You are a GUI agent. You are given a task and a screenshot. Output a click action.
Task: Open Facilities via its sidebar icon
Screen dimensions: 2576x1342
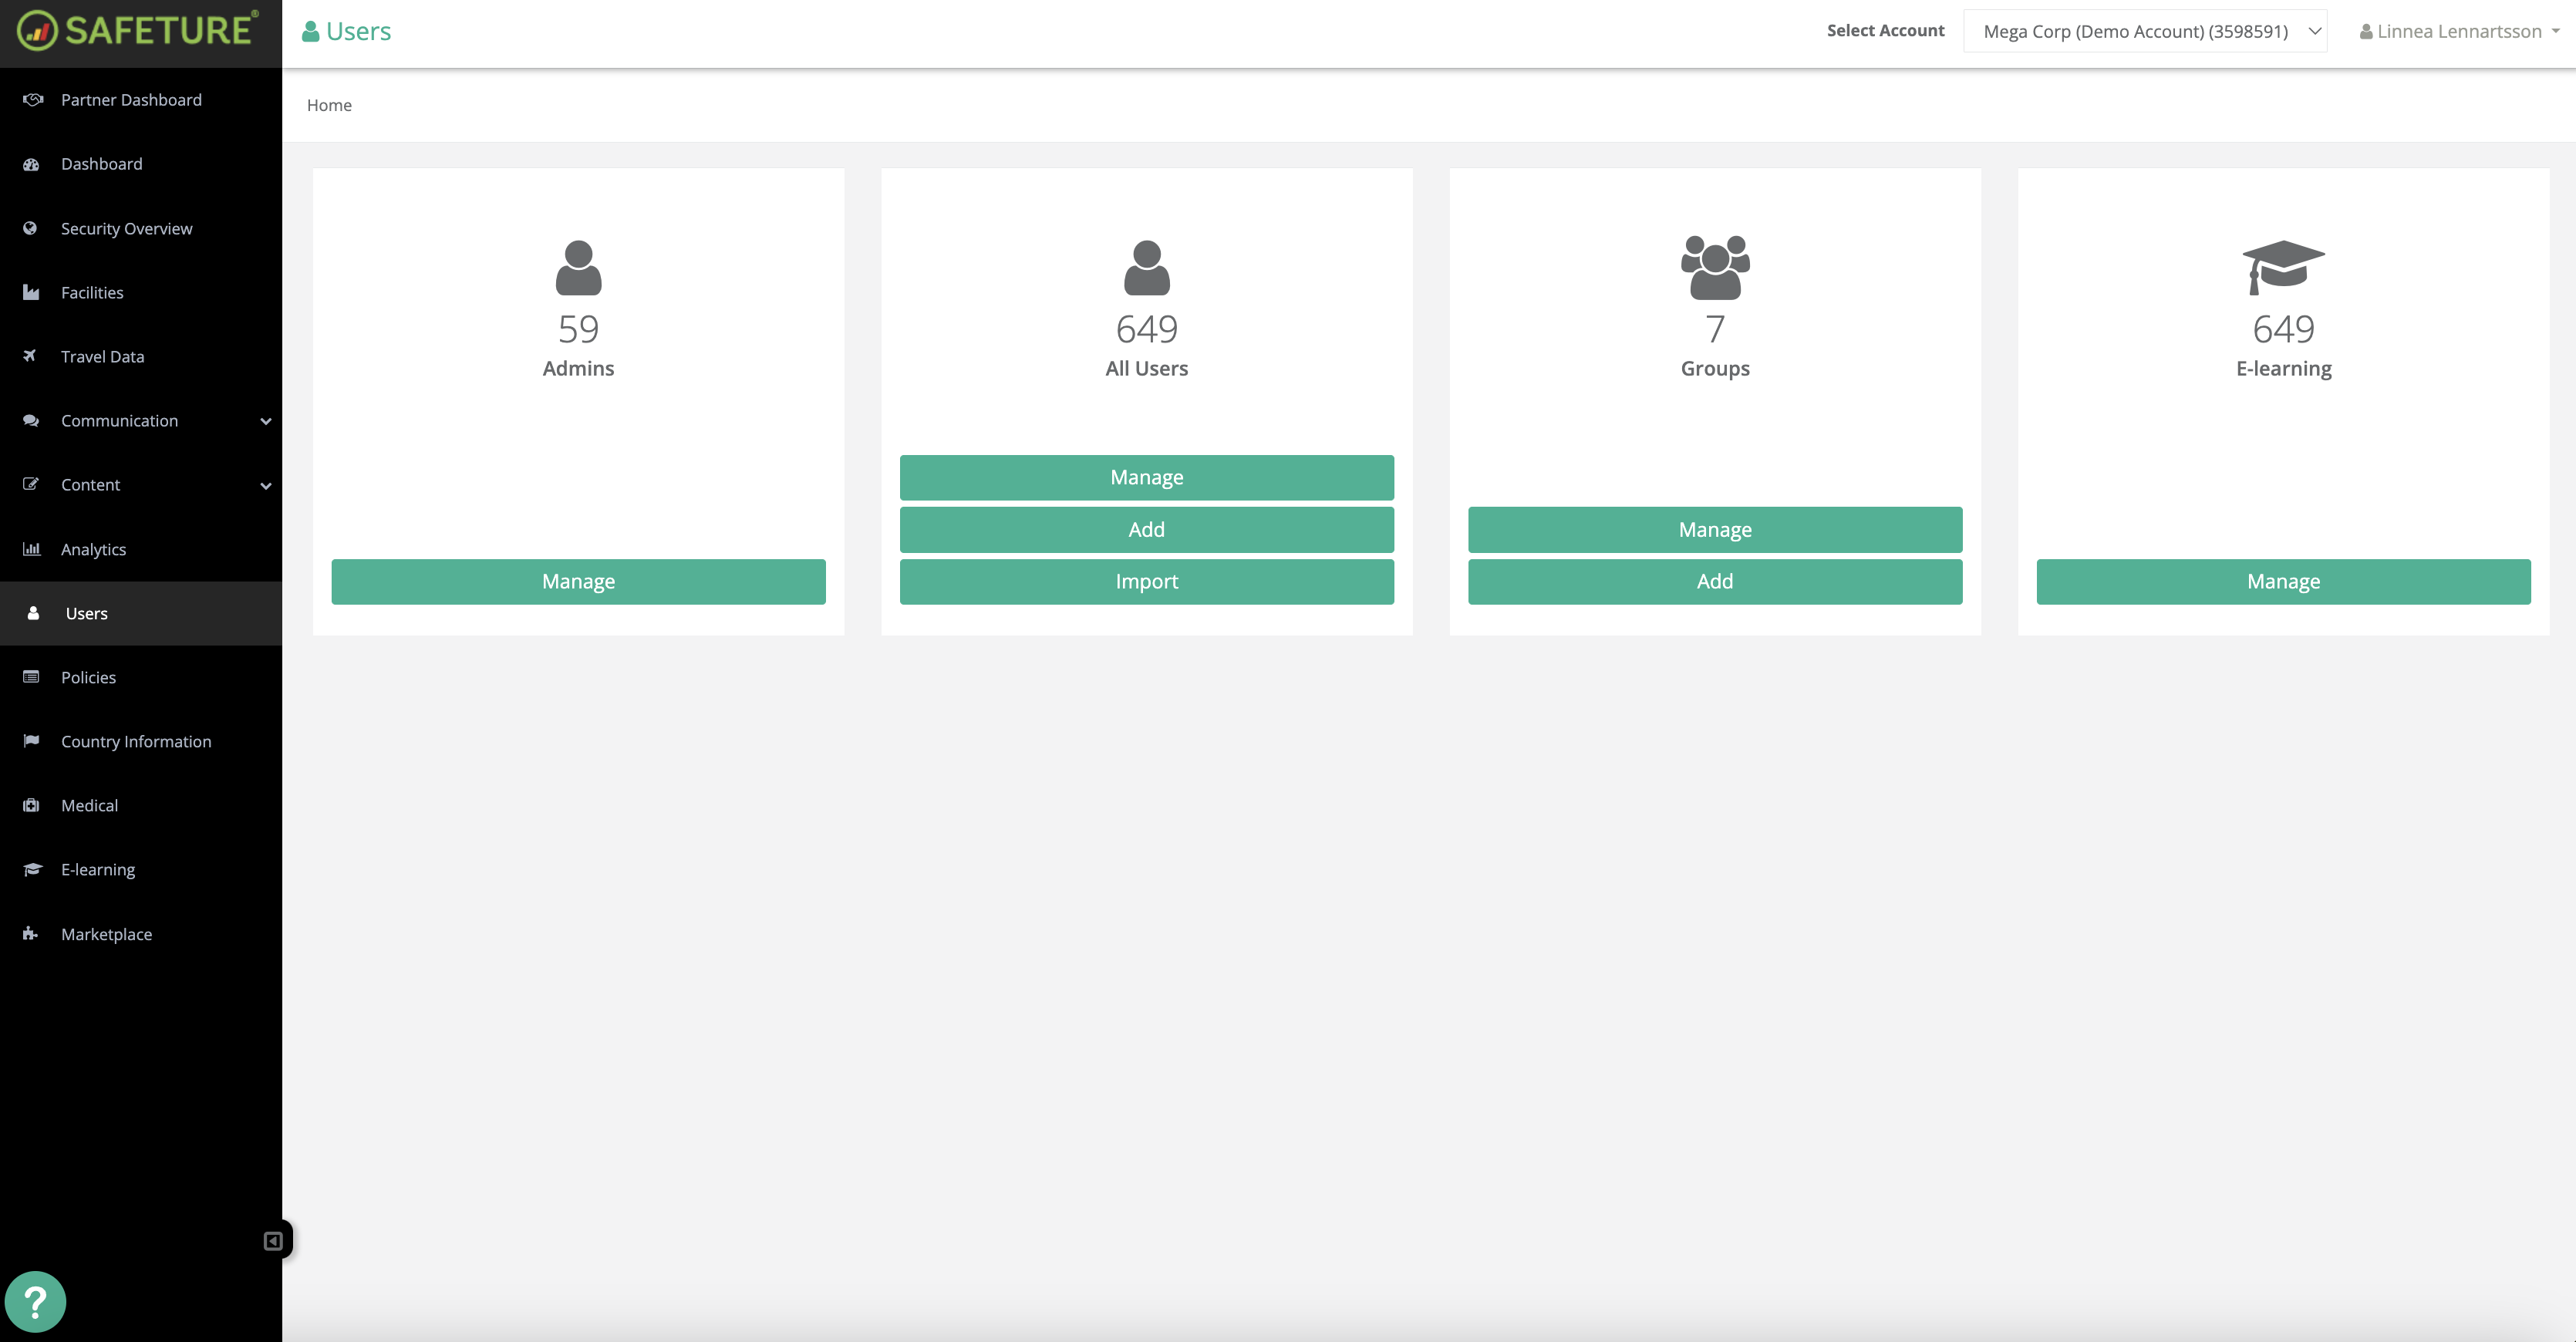pos(31,292)
